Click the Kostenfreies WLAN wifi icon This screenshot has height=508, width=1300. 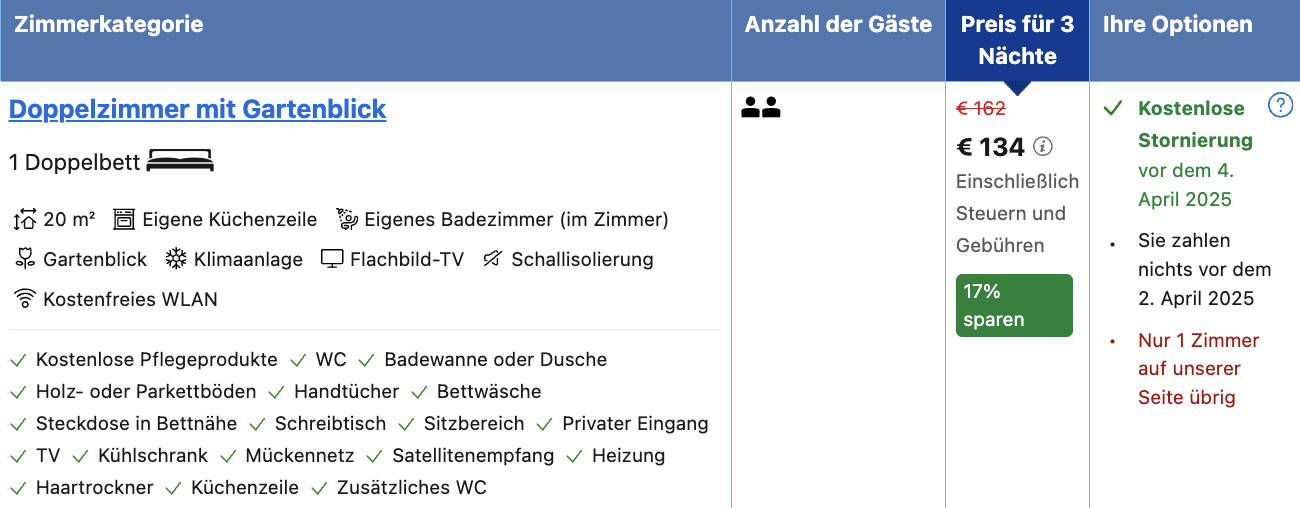[25, 298]
